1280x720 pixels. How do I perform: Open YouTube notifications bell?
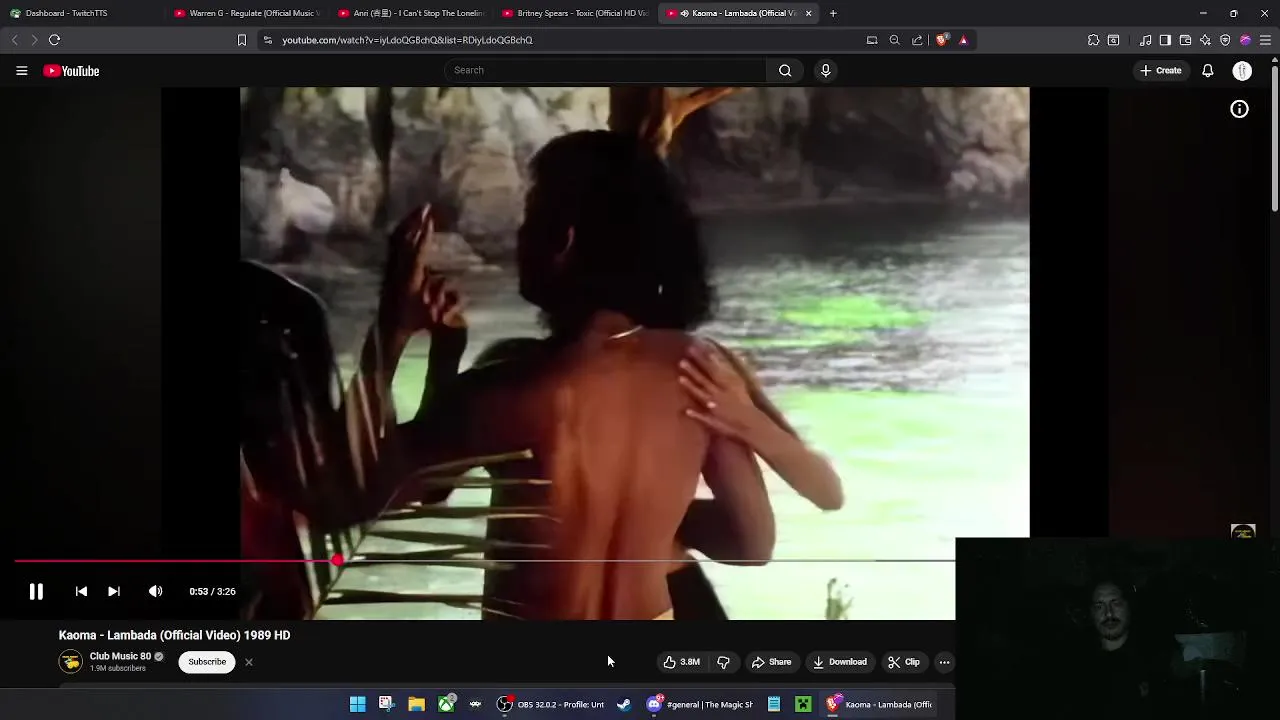click(1208, 70)
